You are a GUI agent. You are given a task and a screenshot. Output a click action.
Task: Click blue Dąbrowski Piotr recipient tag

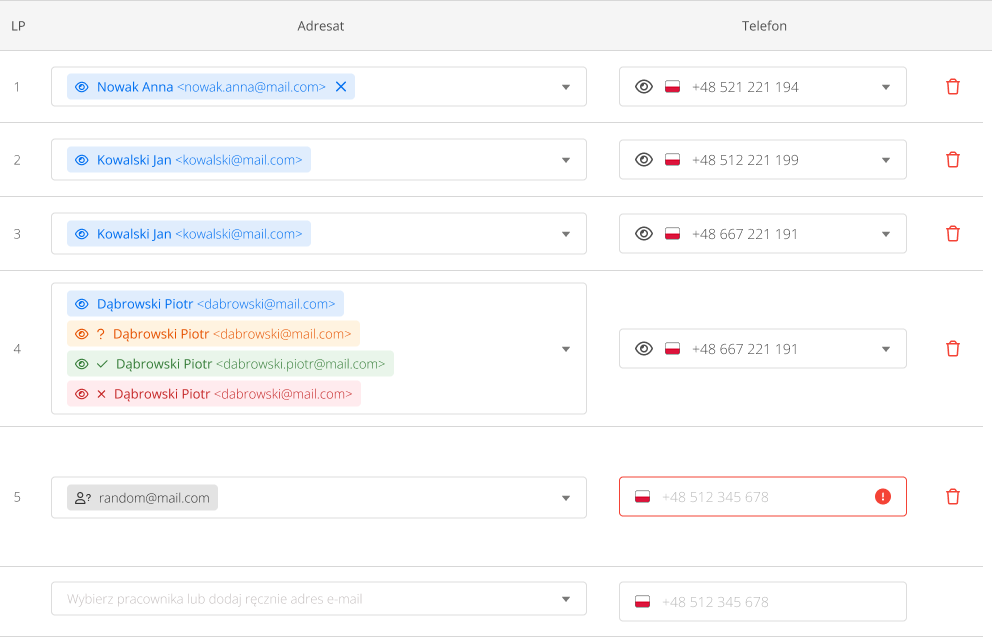[206, 304]
